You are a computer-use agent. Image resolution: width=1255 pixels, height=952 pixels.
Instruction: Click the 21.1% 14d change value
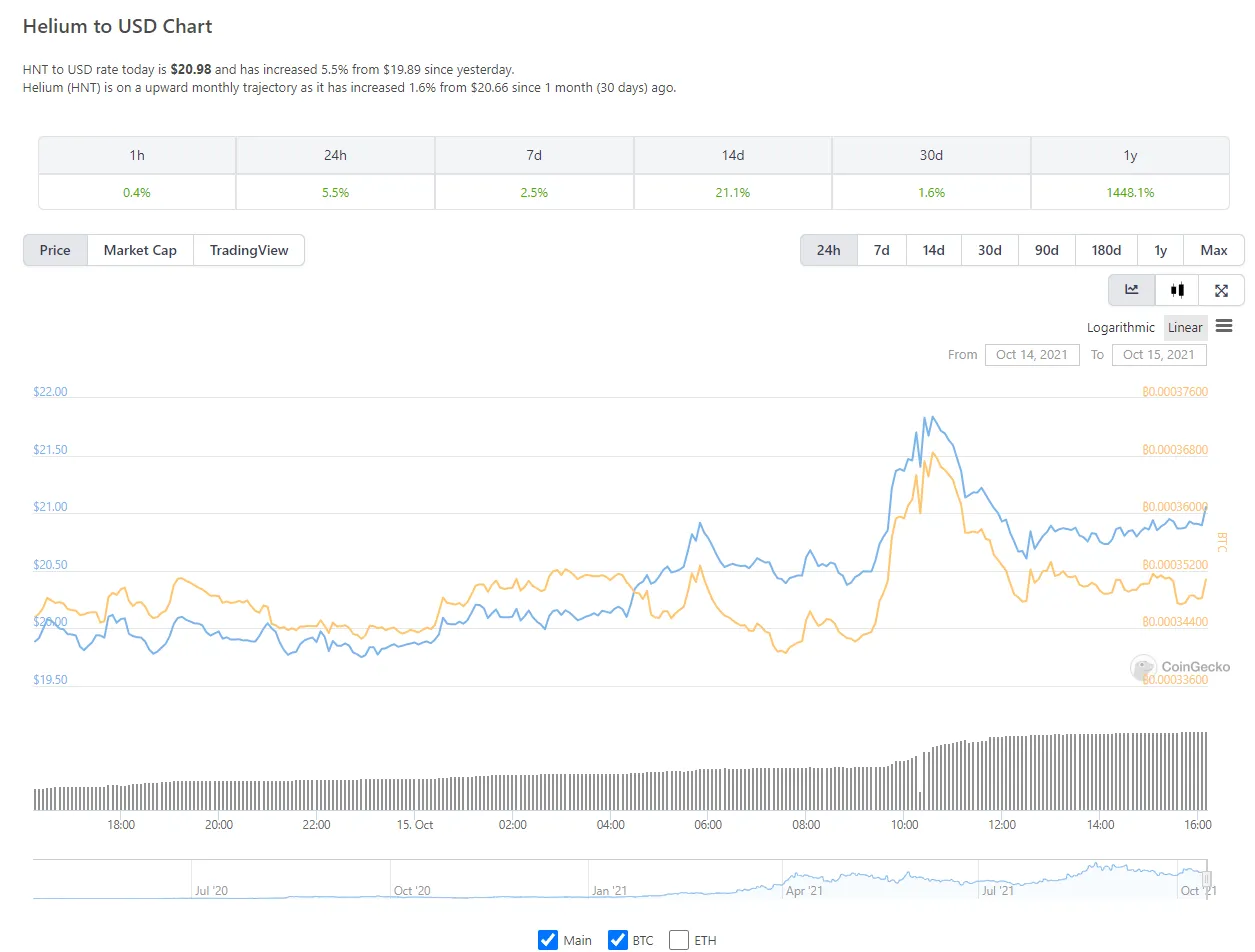coord(733,192)
